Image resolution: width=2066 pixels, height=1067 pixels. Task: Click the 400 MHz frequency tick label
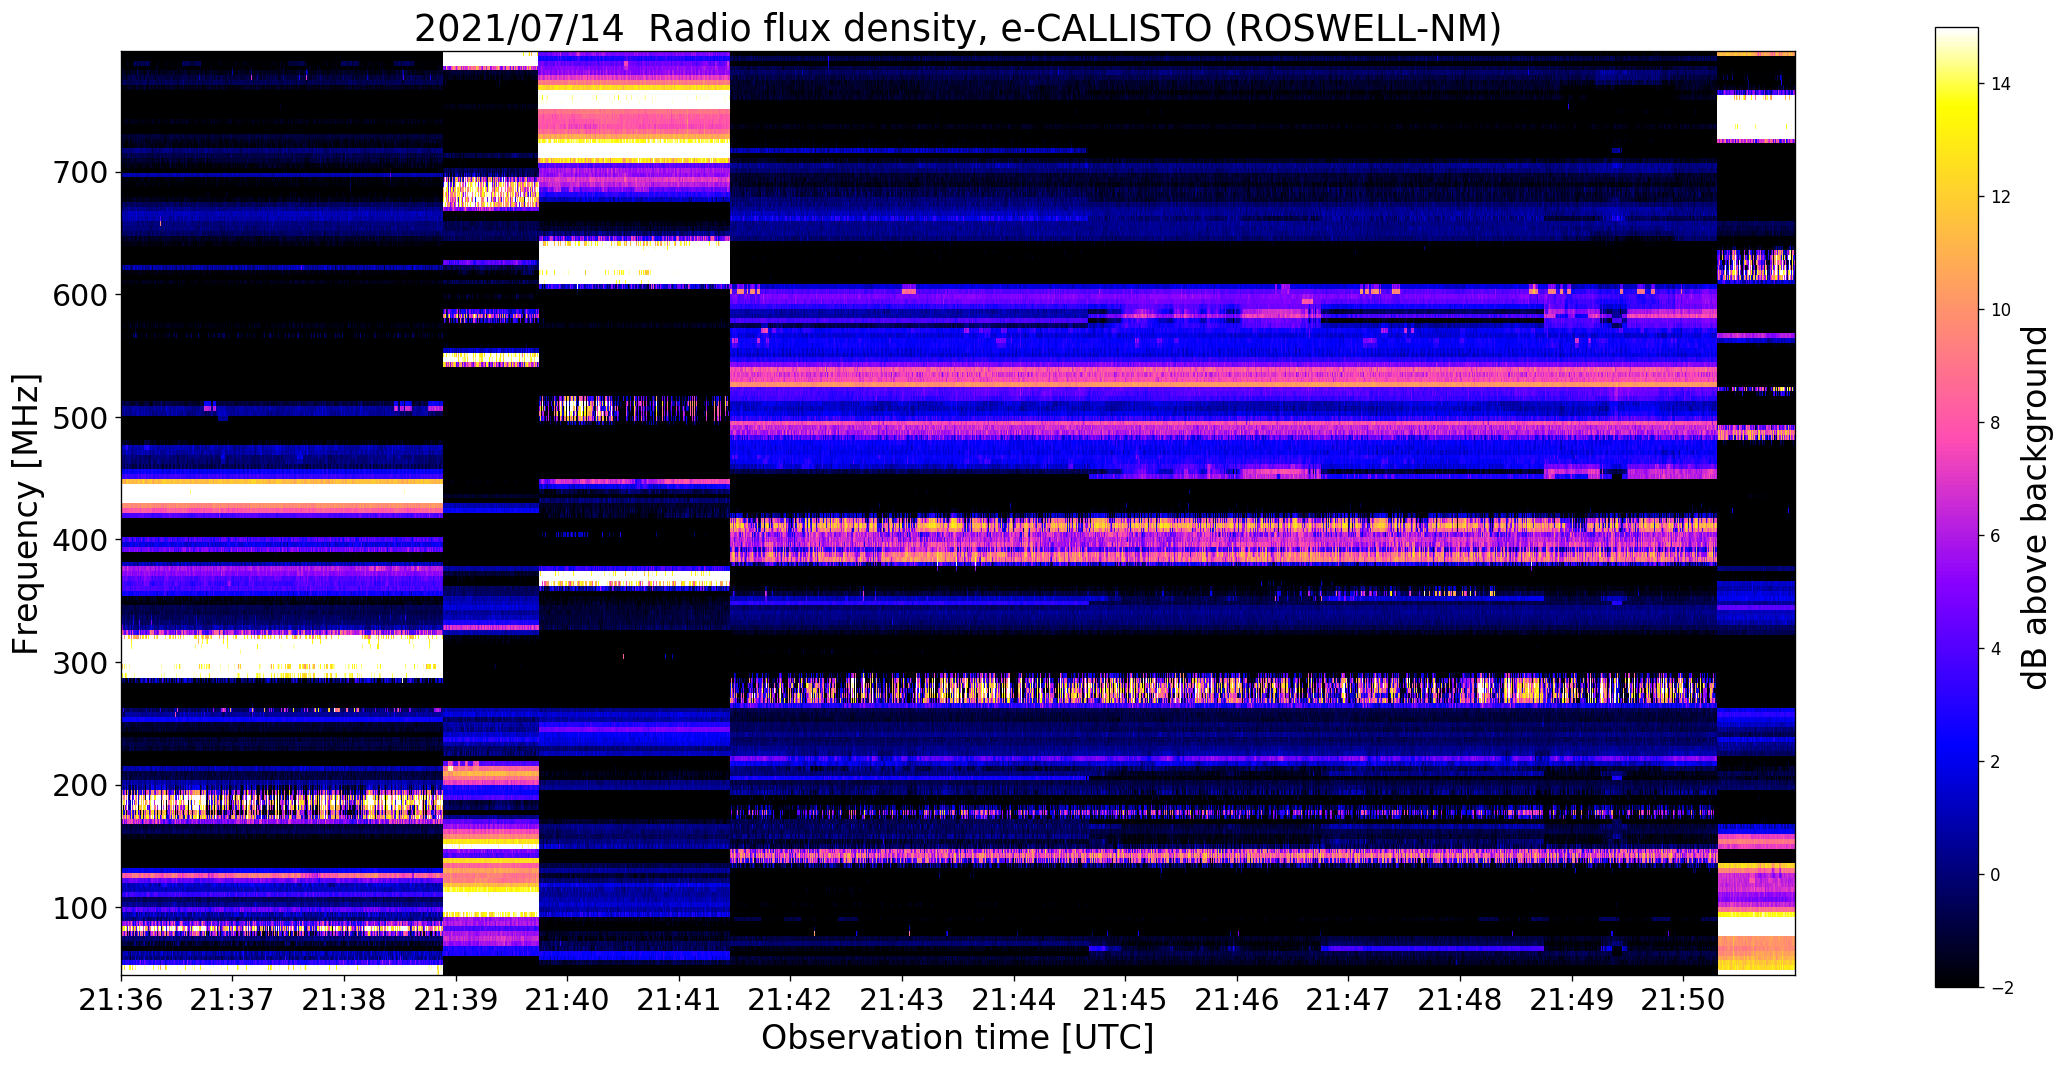(x=78, y=540)
